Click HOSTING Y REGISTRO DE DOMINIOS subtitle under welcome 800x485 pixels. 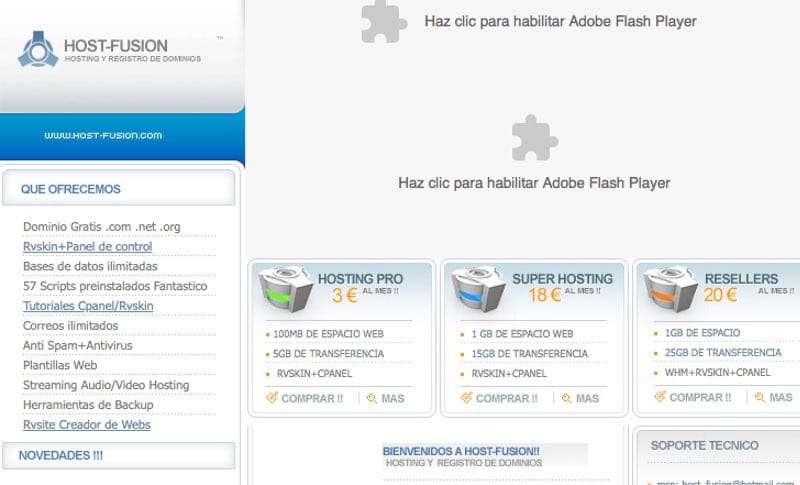click(x=464, y=463)
